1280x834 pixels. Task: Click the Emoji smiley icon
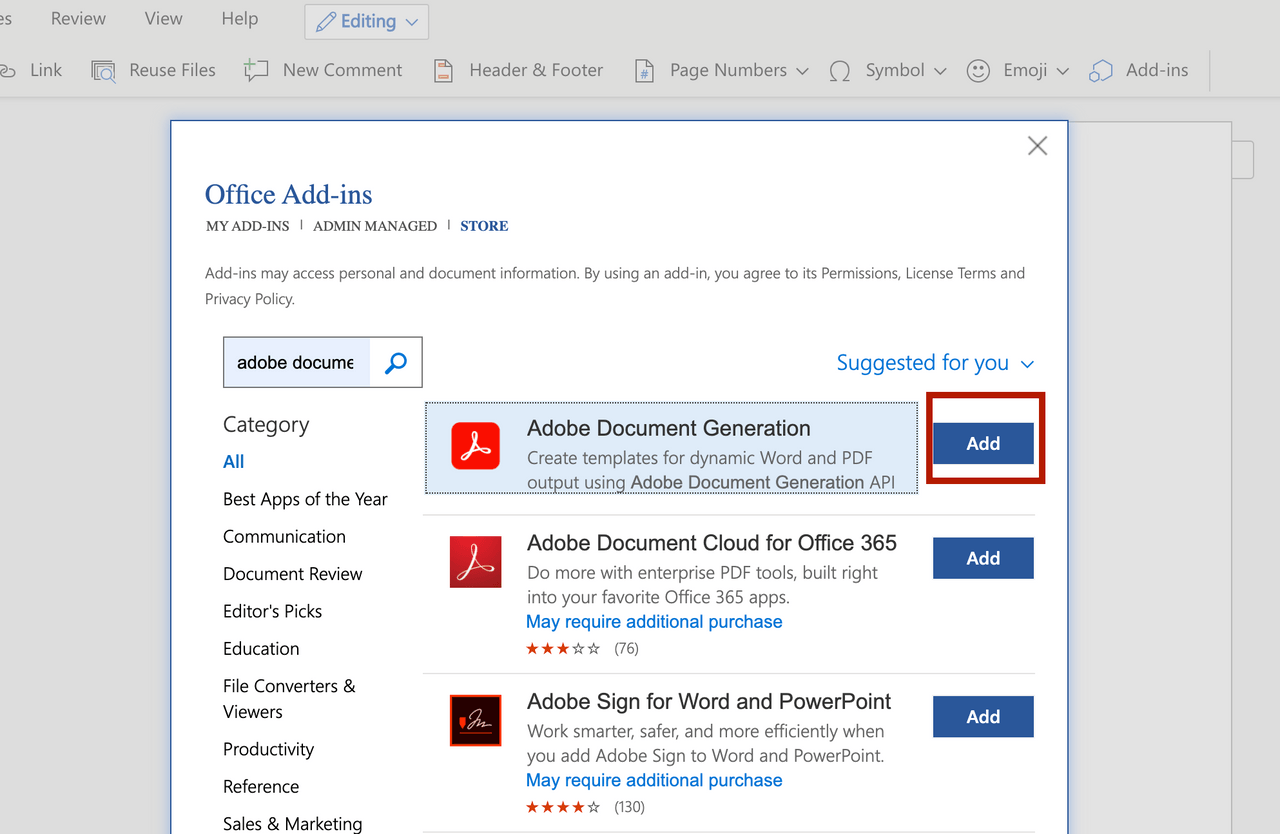[x=978, y=71]
